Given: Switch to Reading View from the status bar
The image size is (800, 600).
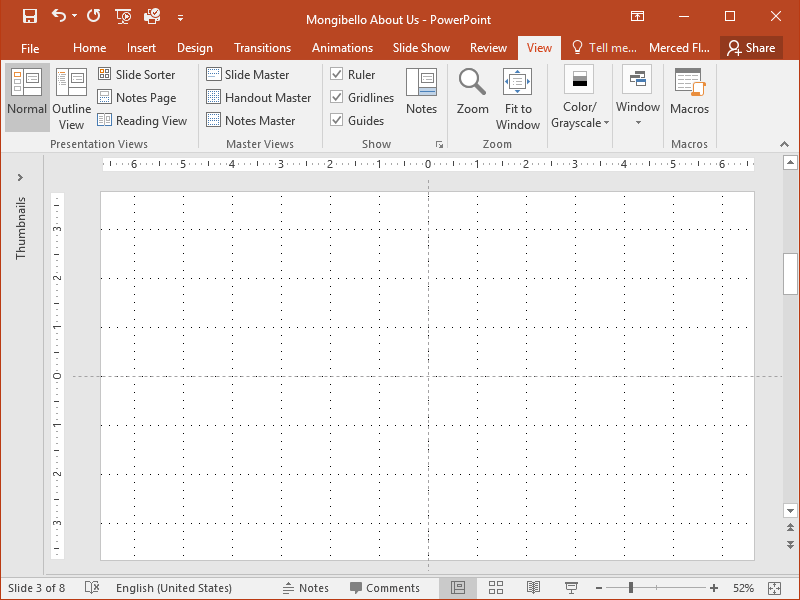Looking at the screenshot, I should coord(533,588).
